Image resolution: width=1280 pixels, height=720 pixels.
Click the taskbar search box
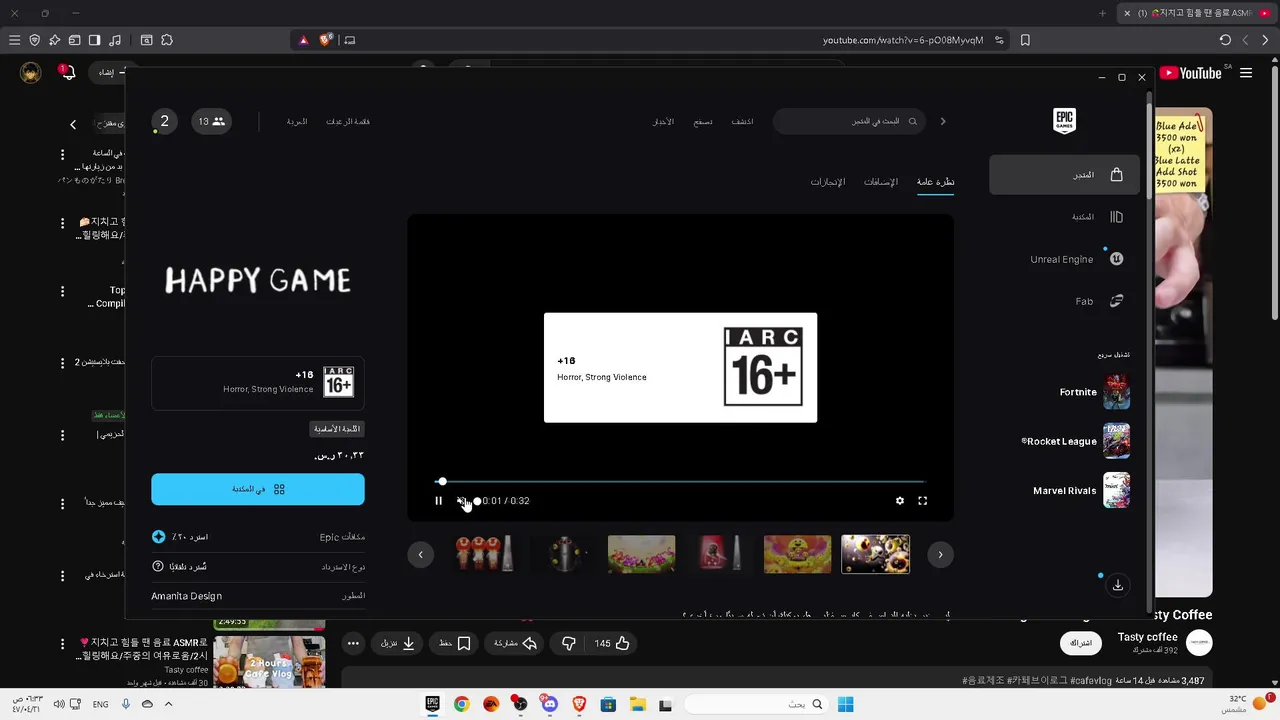pyautogui.click(x=757, y=704)
